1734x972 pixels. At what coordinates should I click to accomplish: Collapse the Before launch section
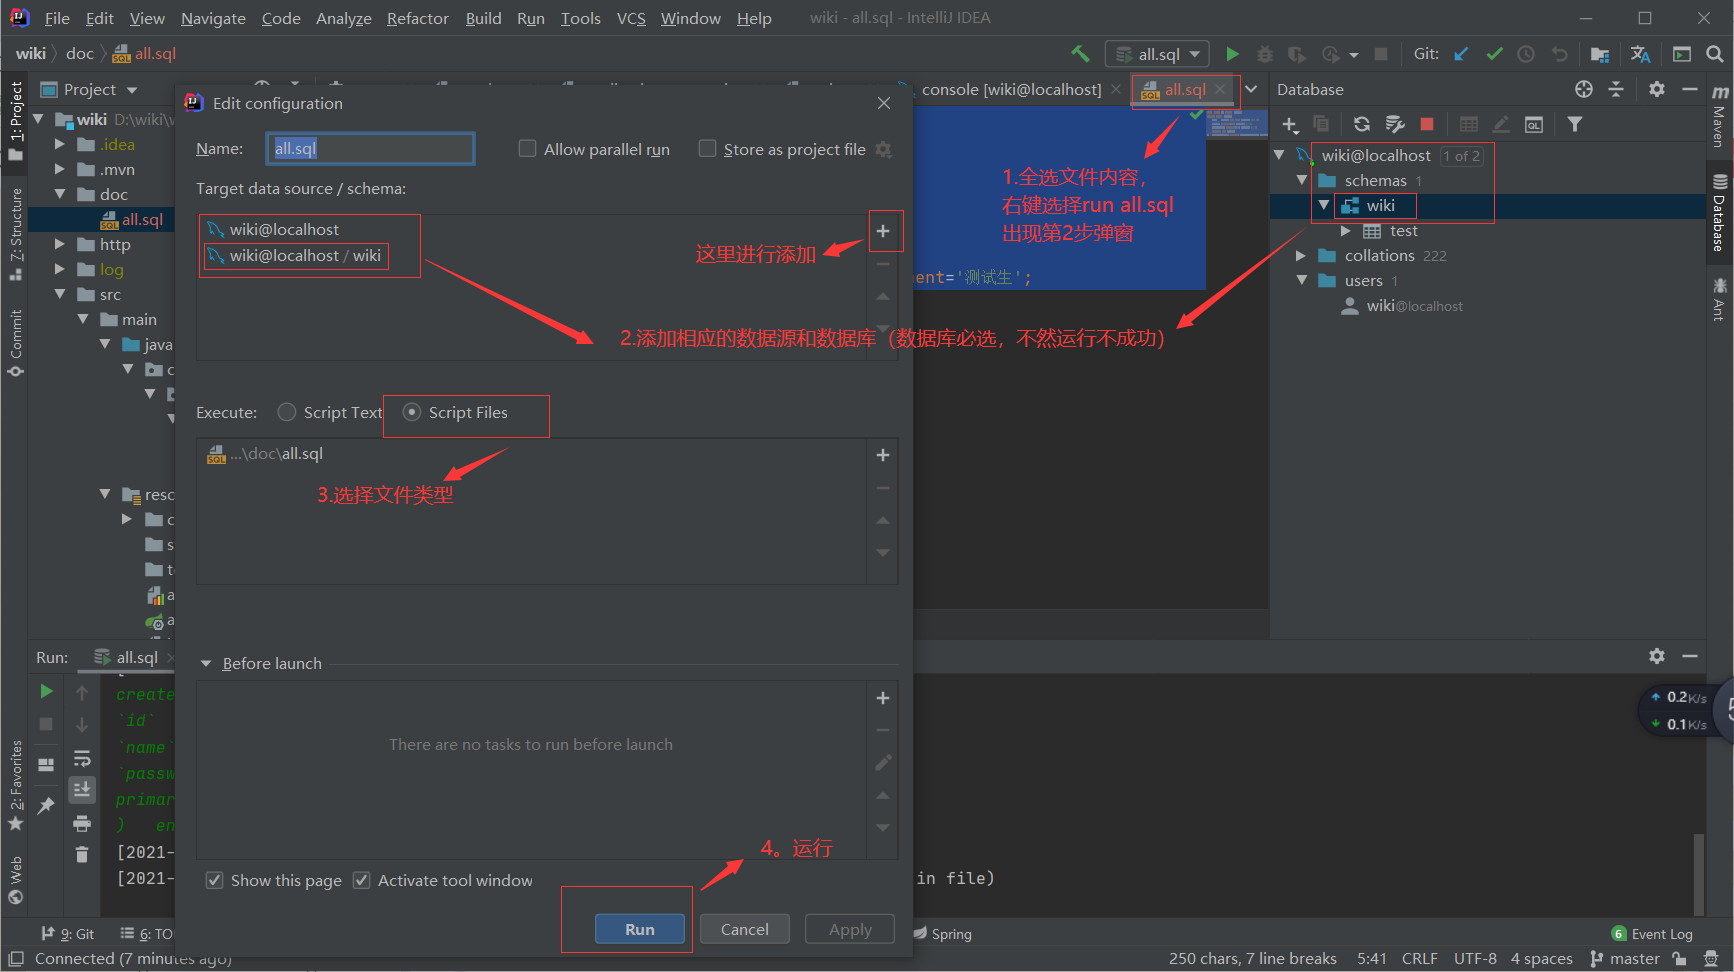click(x=206, y=663)
